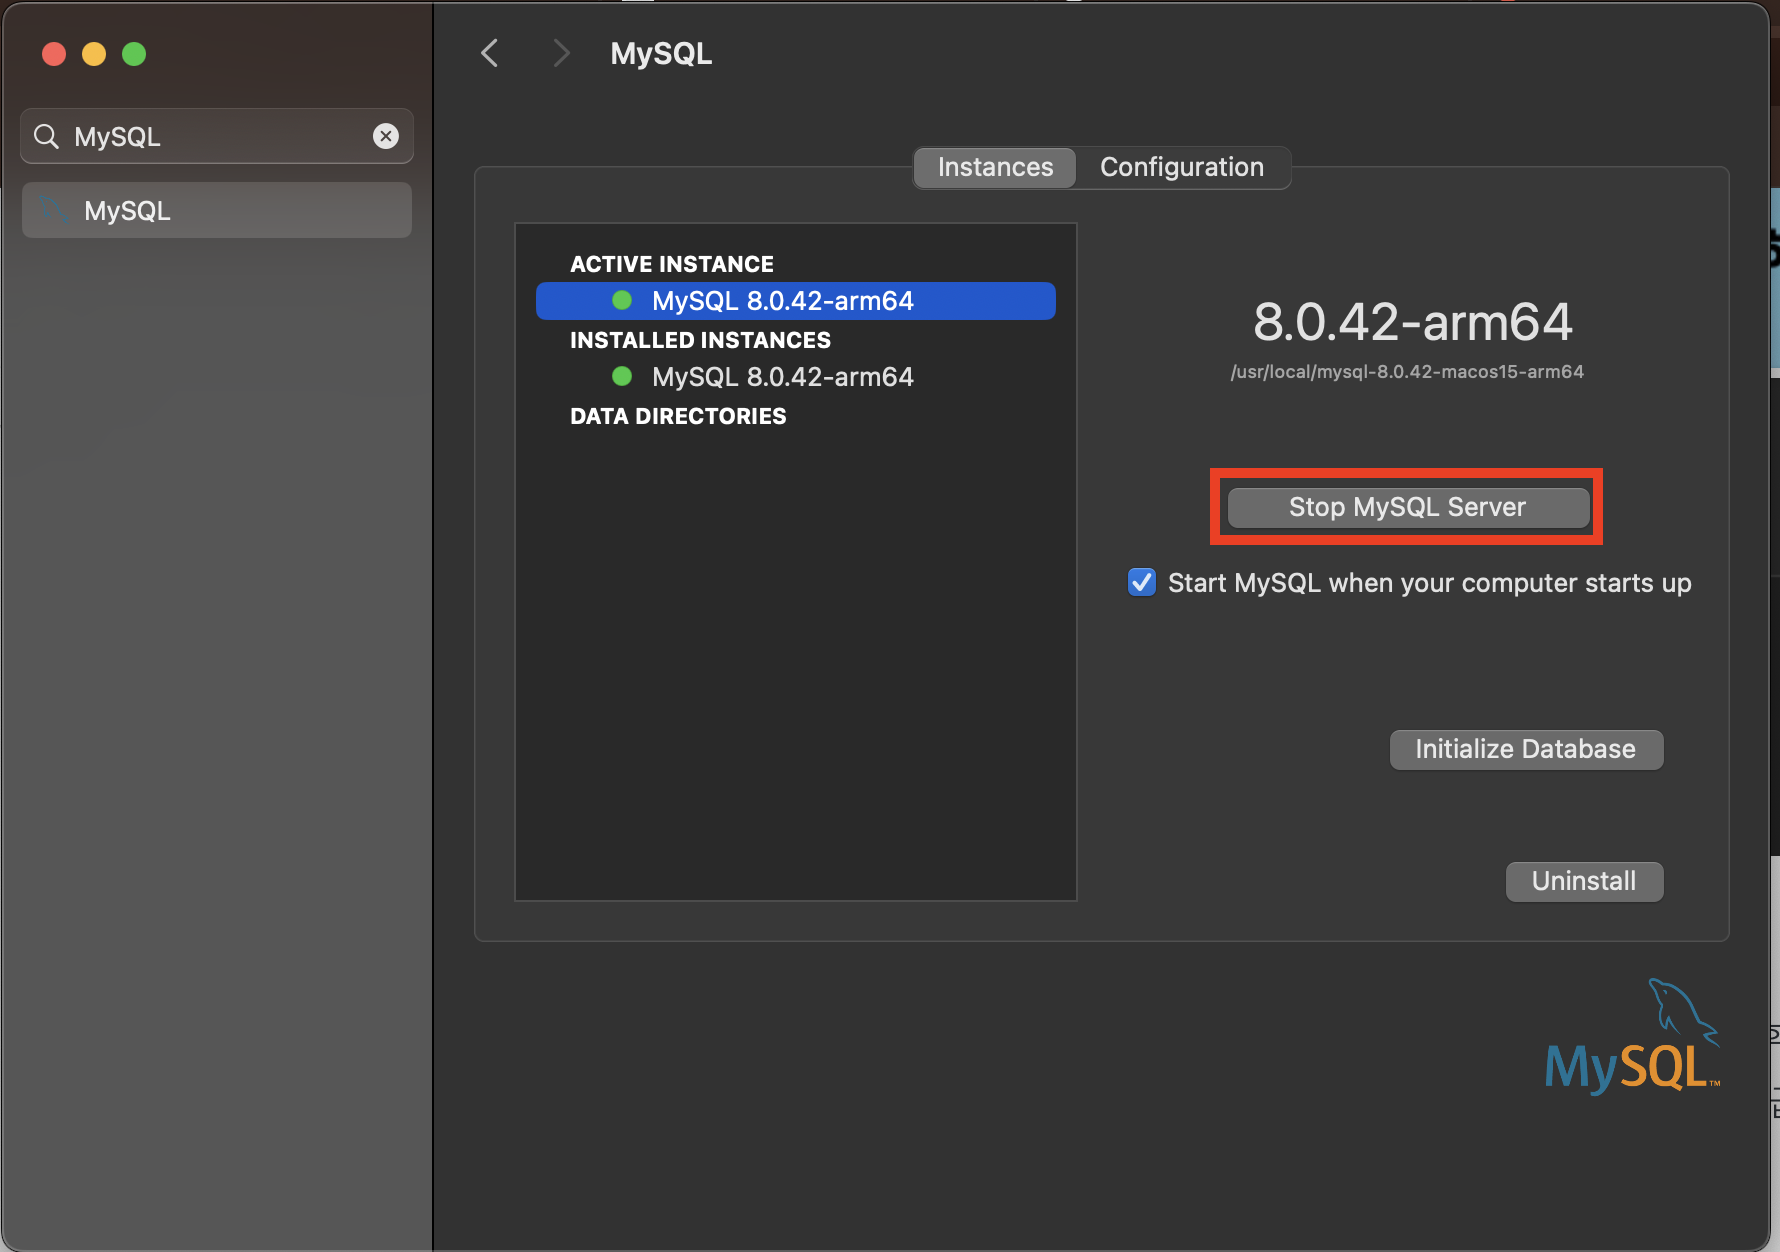Click the Uninstall button
Image resolution: width=1780 pixels, height=1252 pixels.
(x=1584, y=881)
